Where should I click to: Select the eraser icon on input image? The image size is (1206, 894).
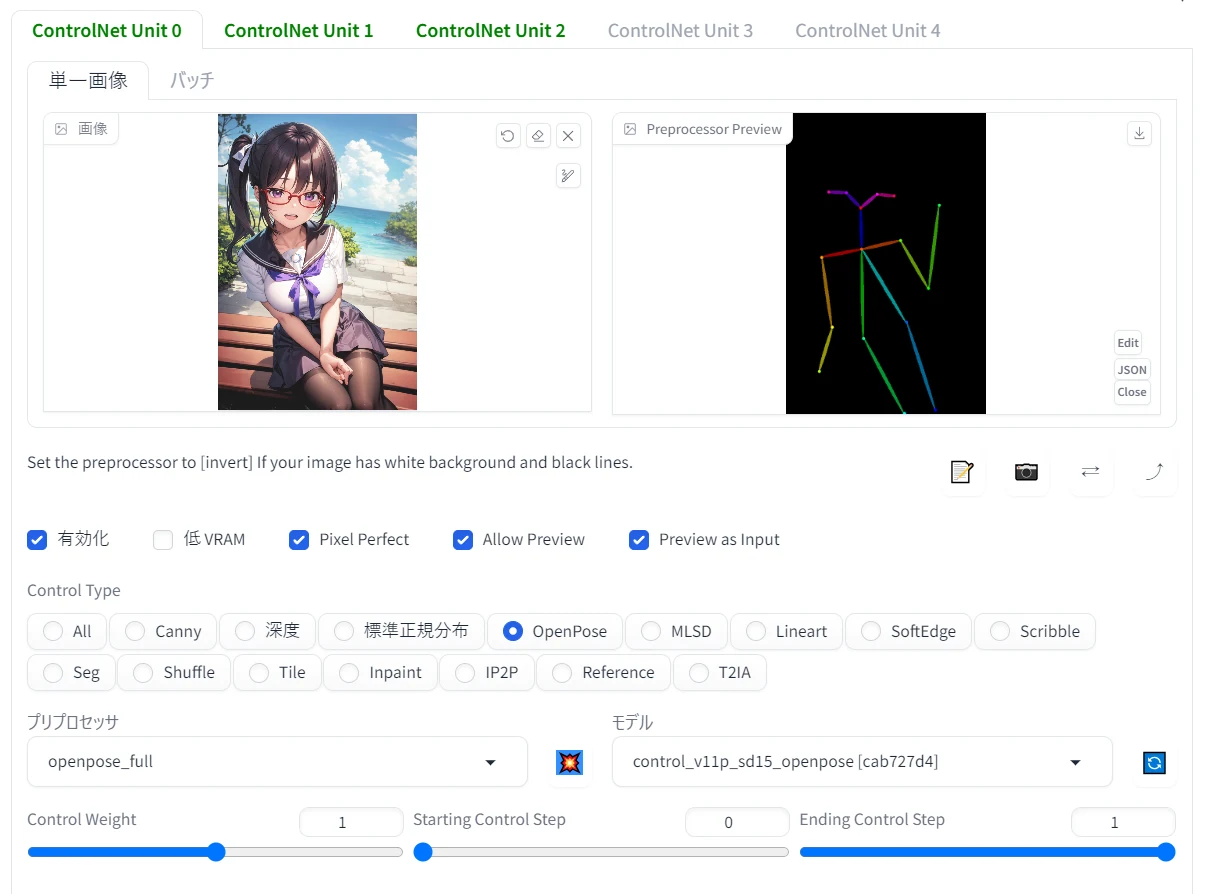coord(538,136)
